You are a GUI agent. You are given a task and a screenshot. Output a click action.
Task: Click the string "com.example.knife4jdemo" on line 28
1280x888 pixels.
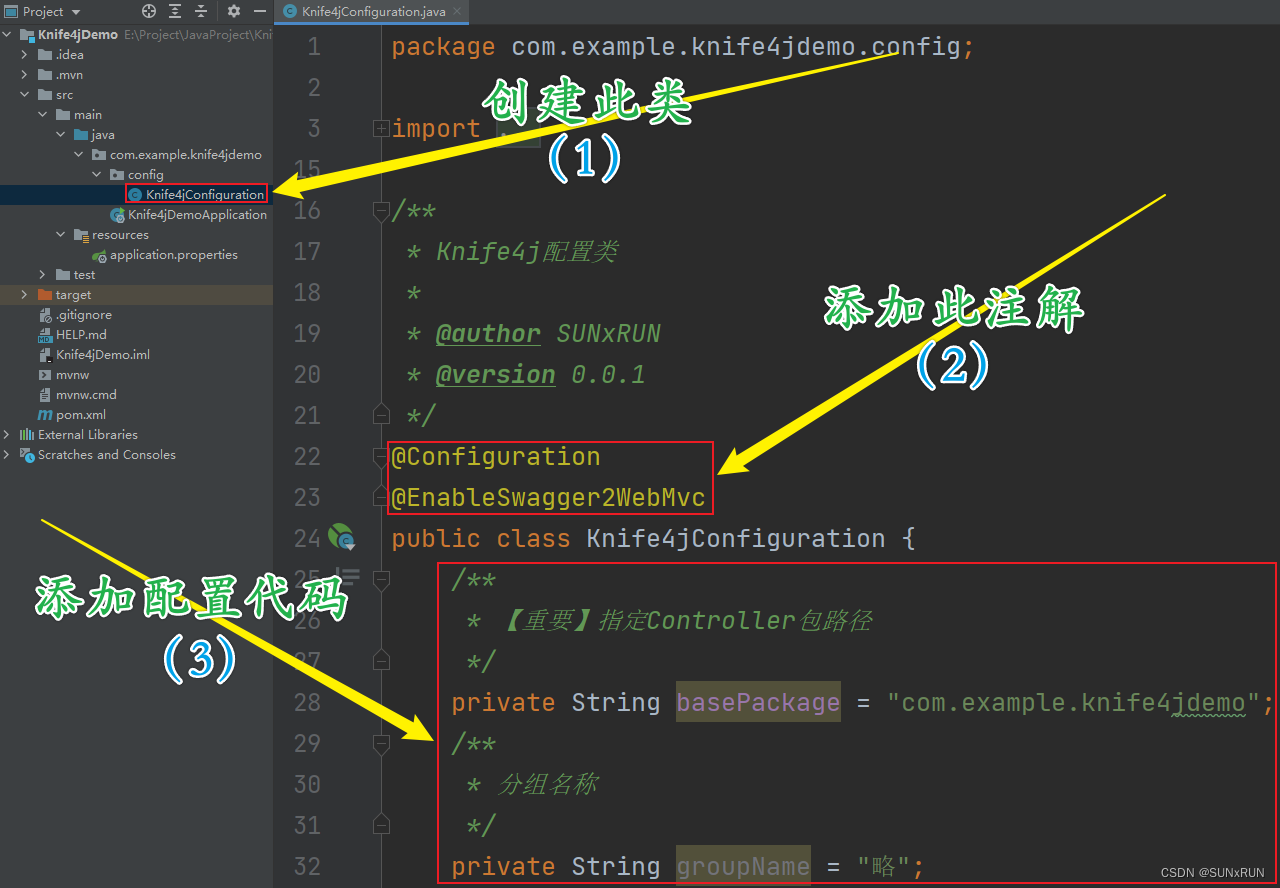pyautogui.click(x=1073, y=702)
